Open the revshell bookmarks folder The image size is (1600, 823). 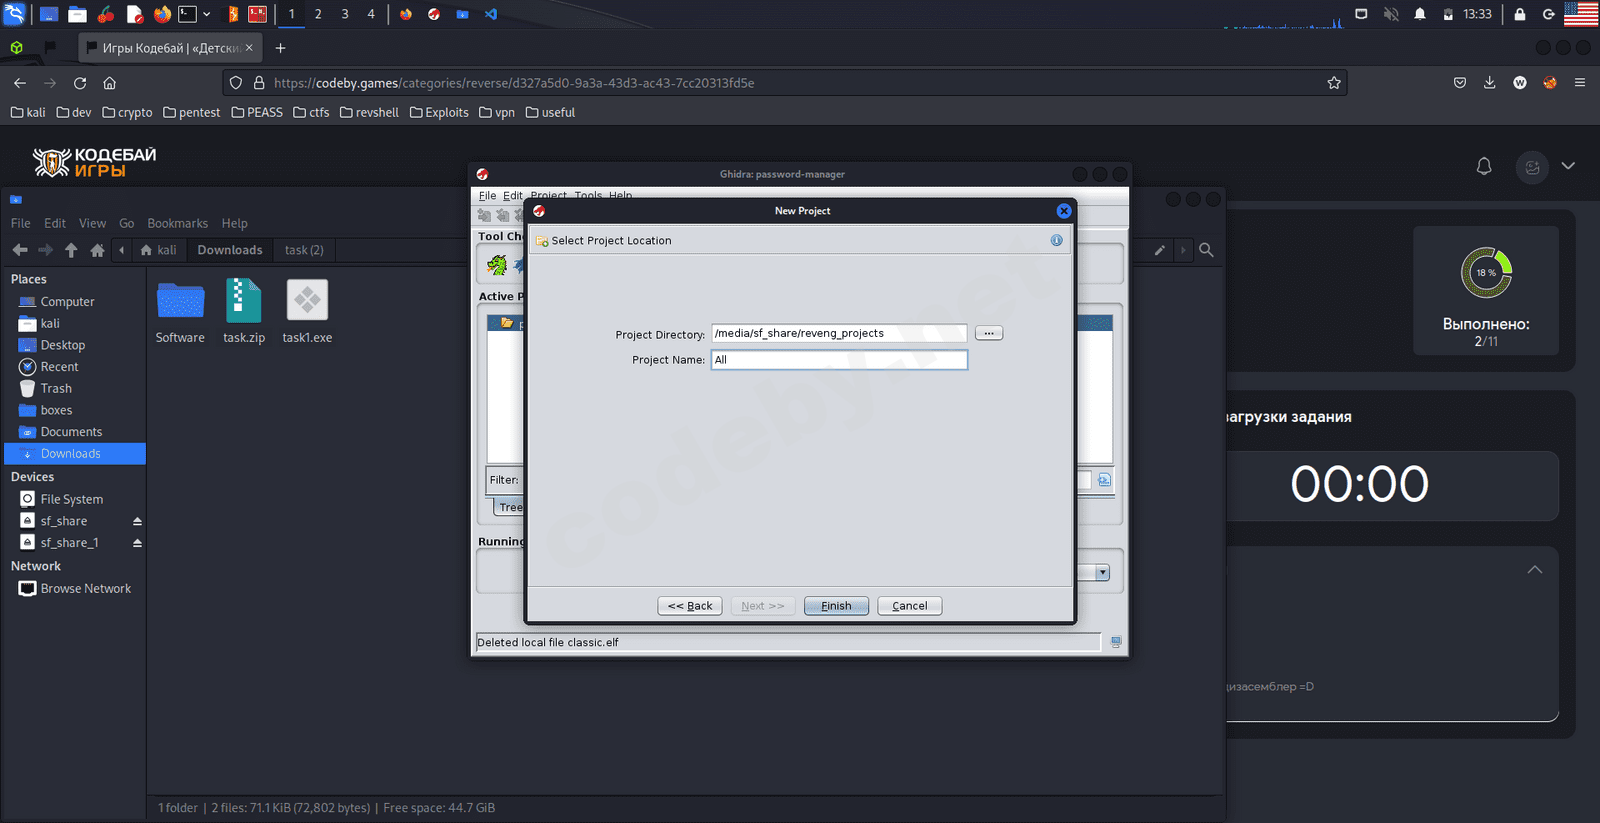tap(369, 113)
